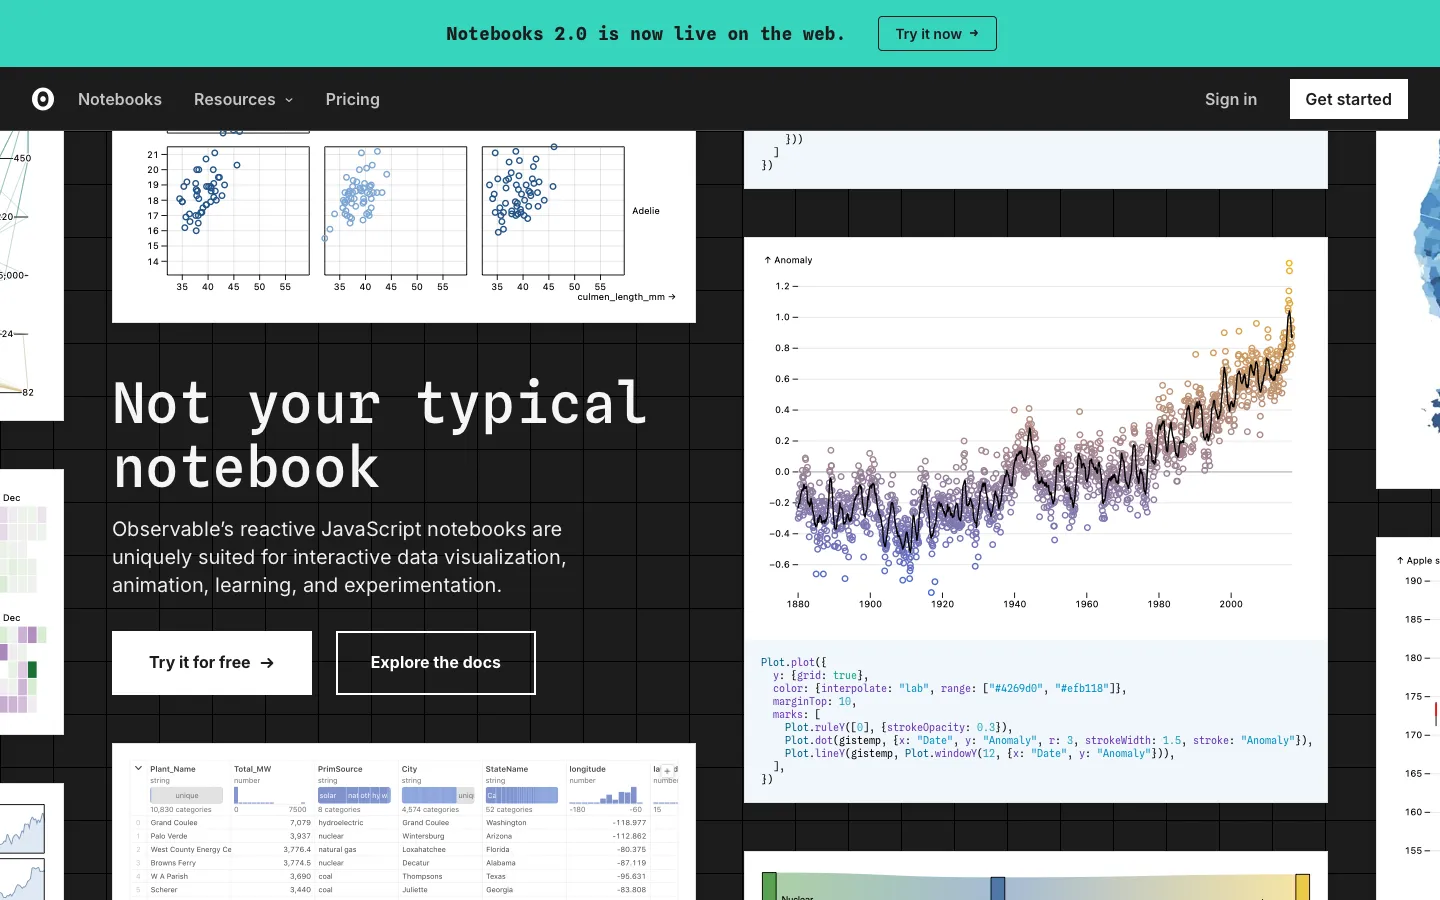Click the Observable logo icon
The image size is (1440, 900).
(43, 99)
